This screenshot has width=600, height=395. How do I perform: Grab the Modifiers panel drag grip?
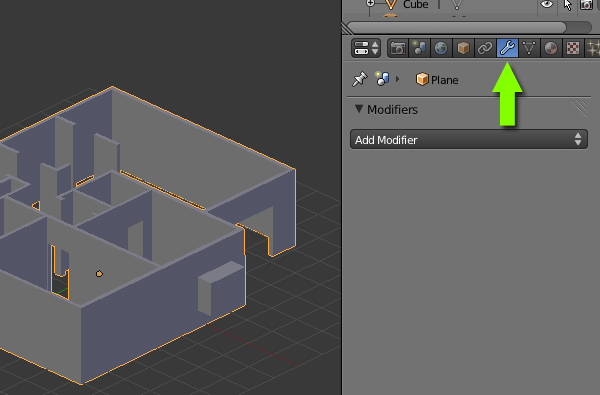coord(579,108)
